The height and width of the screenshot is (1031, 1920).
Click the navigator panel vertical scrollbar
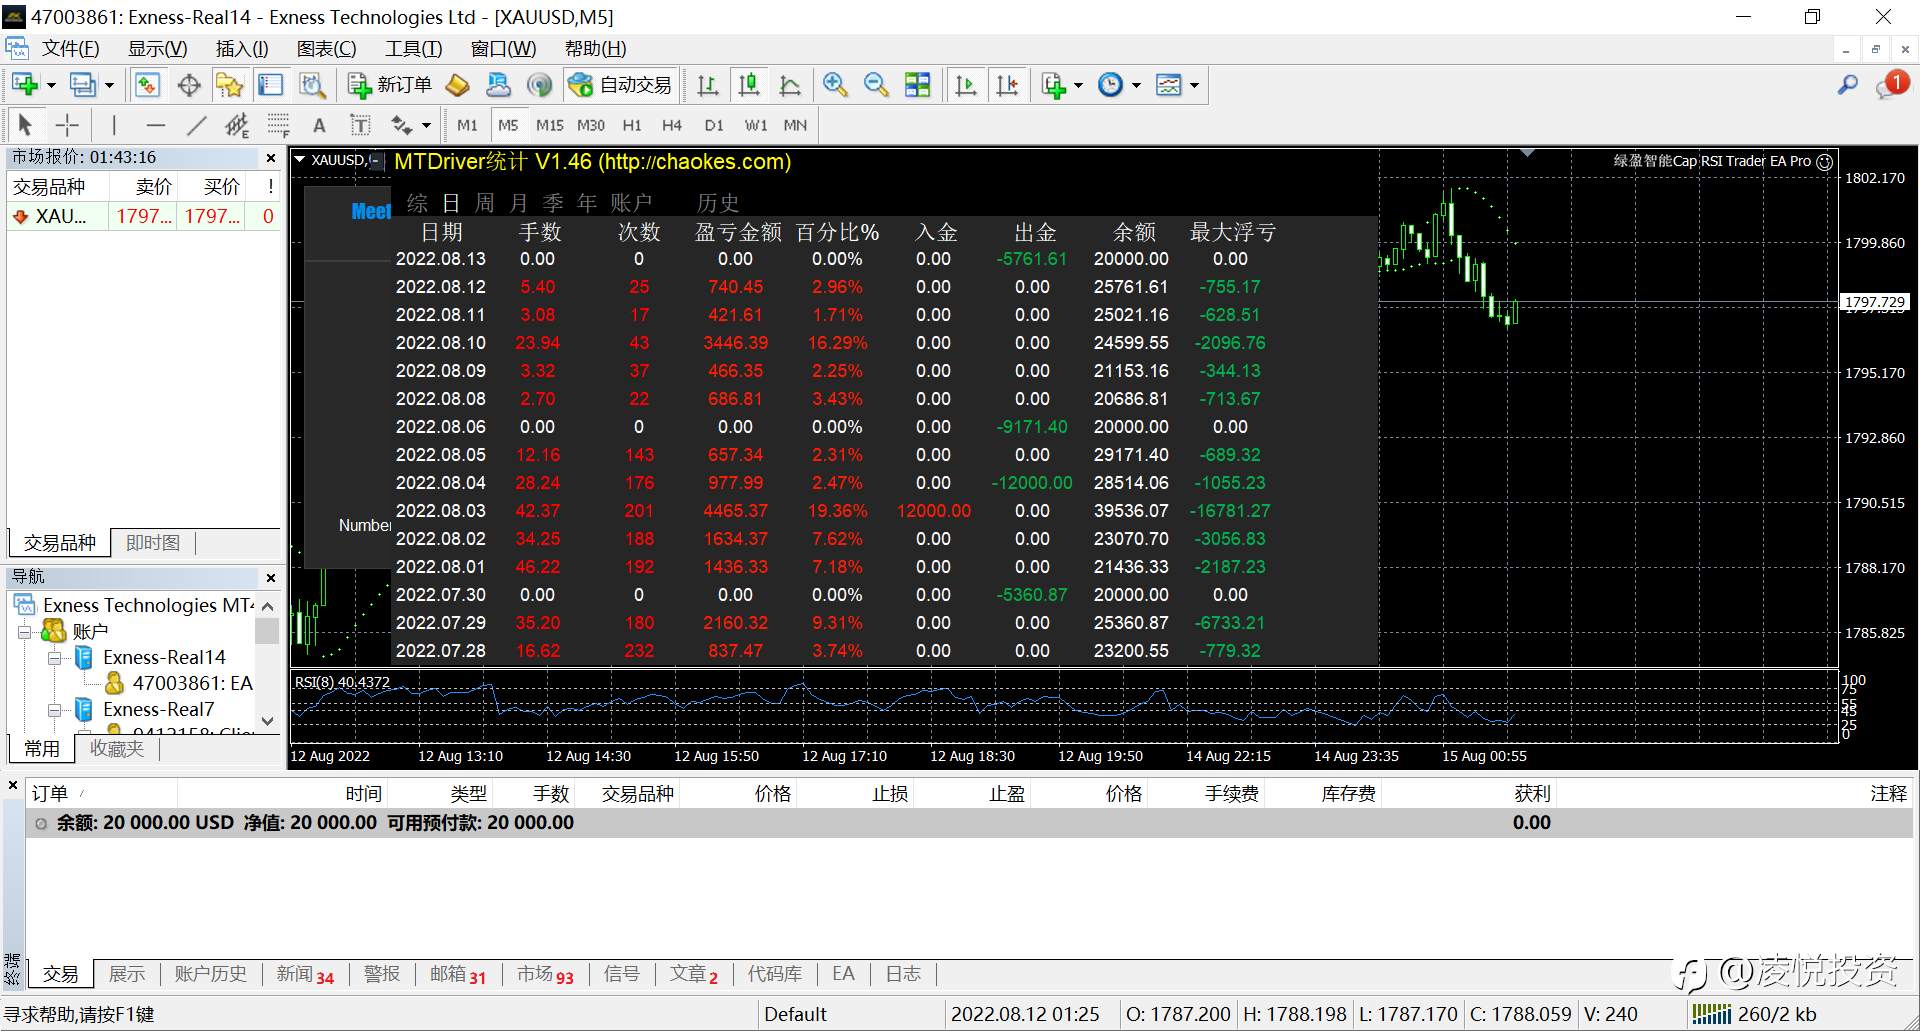point(267,665)
